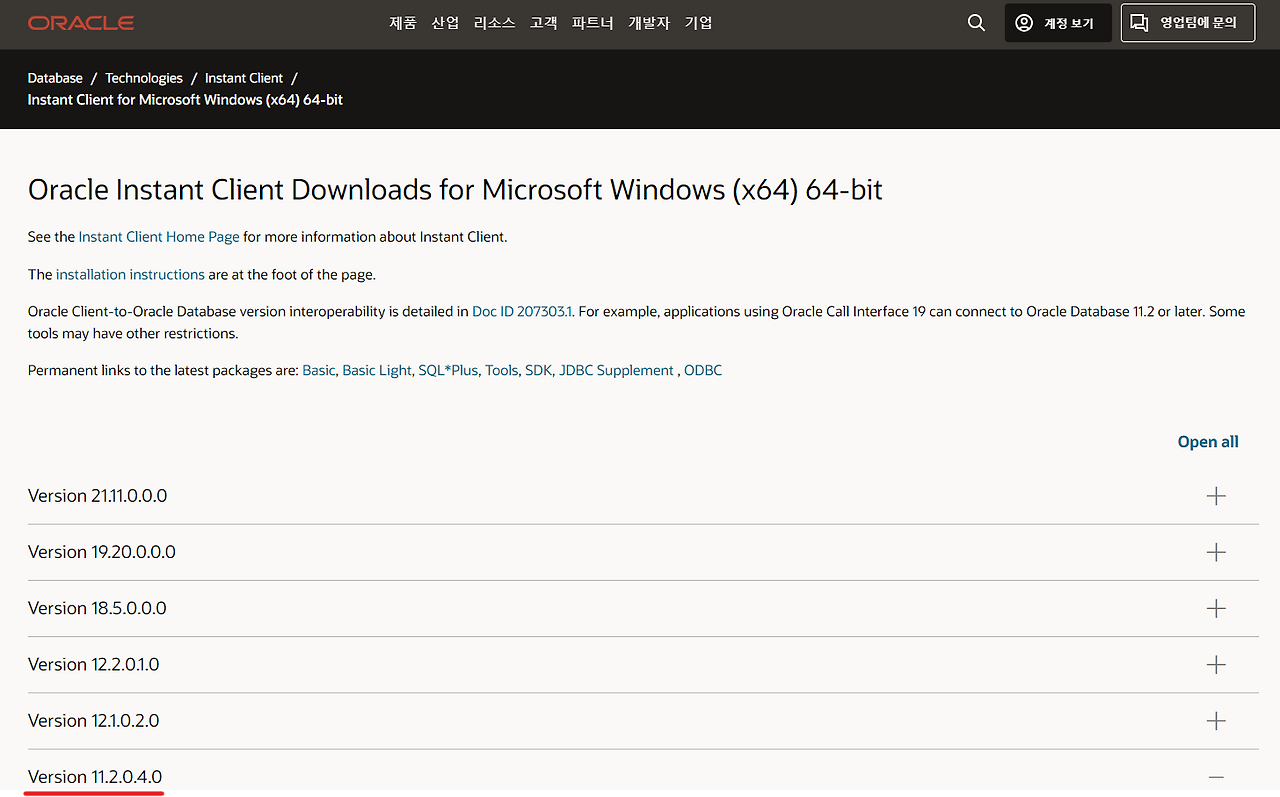Click the Basic Light package link
Viewport: 1280px width, 797px height.
pyautogui.click(x=377, y=370)
